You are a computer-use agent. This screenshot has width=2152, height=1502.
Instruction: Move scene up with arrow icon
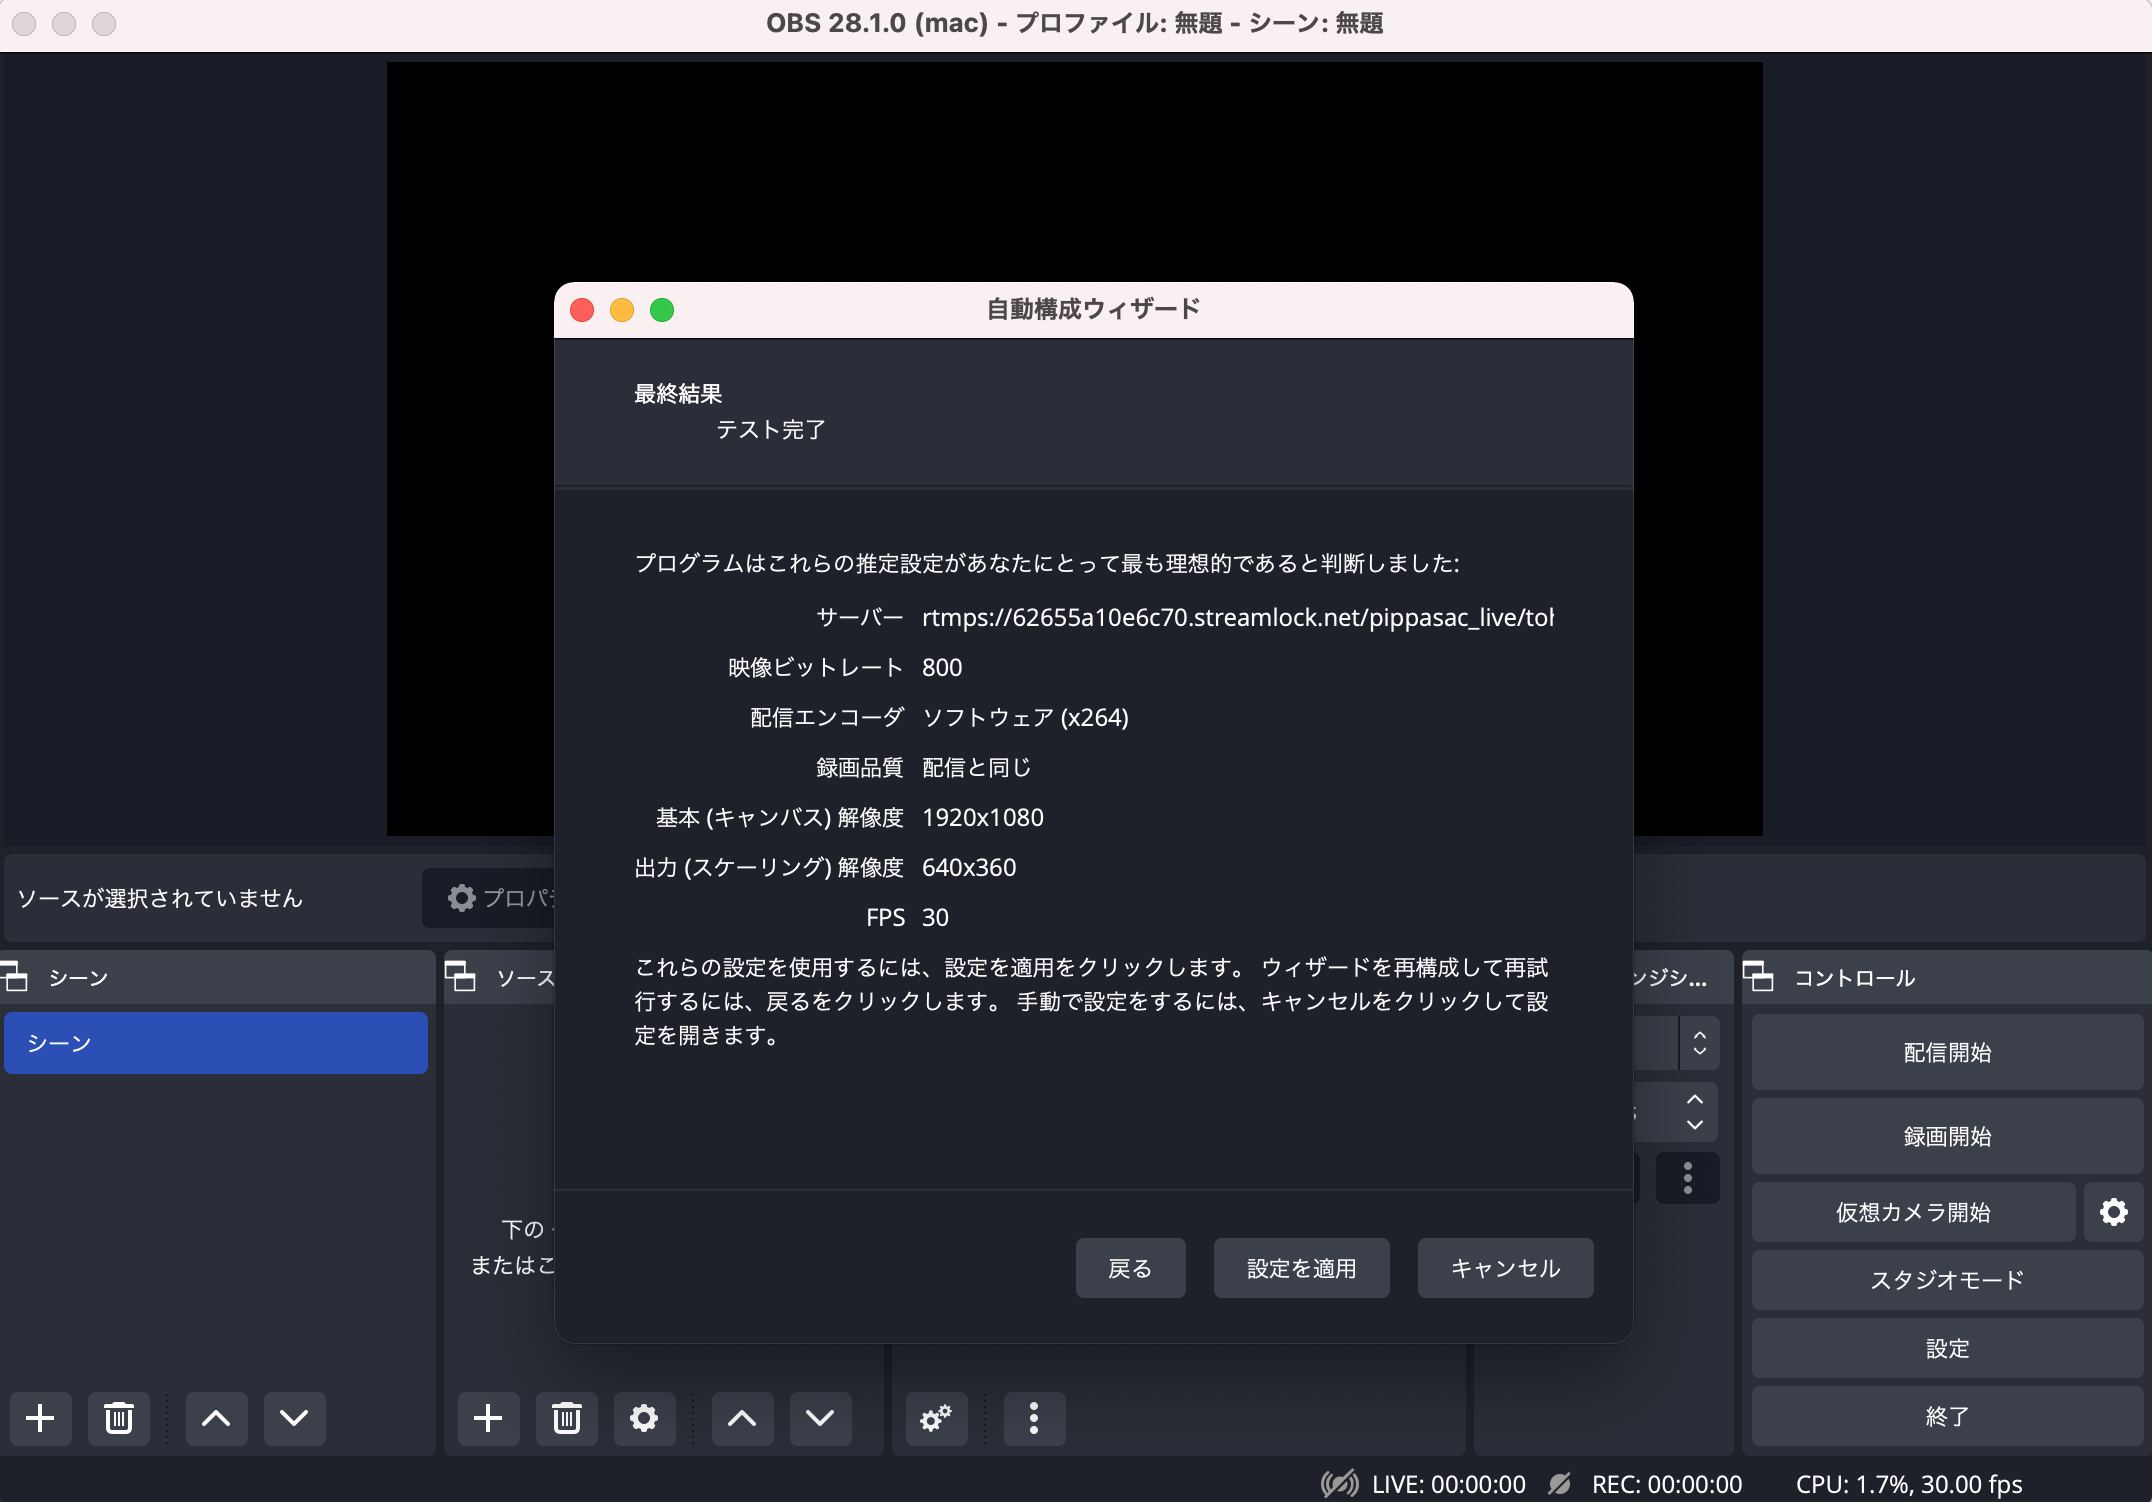[x=216, y=1417]
